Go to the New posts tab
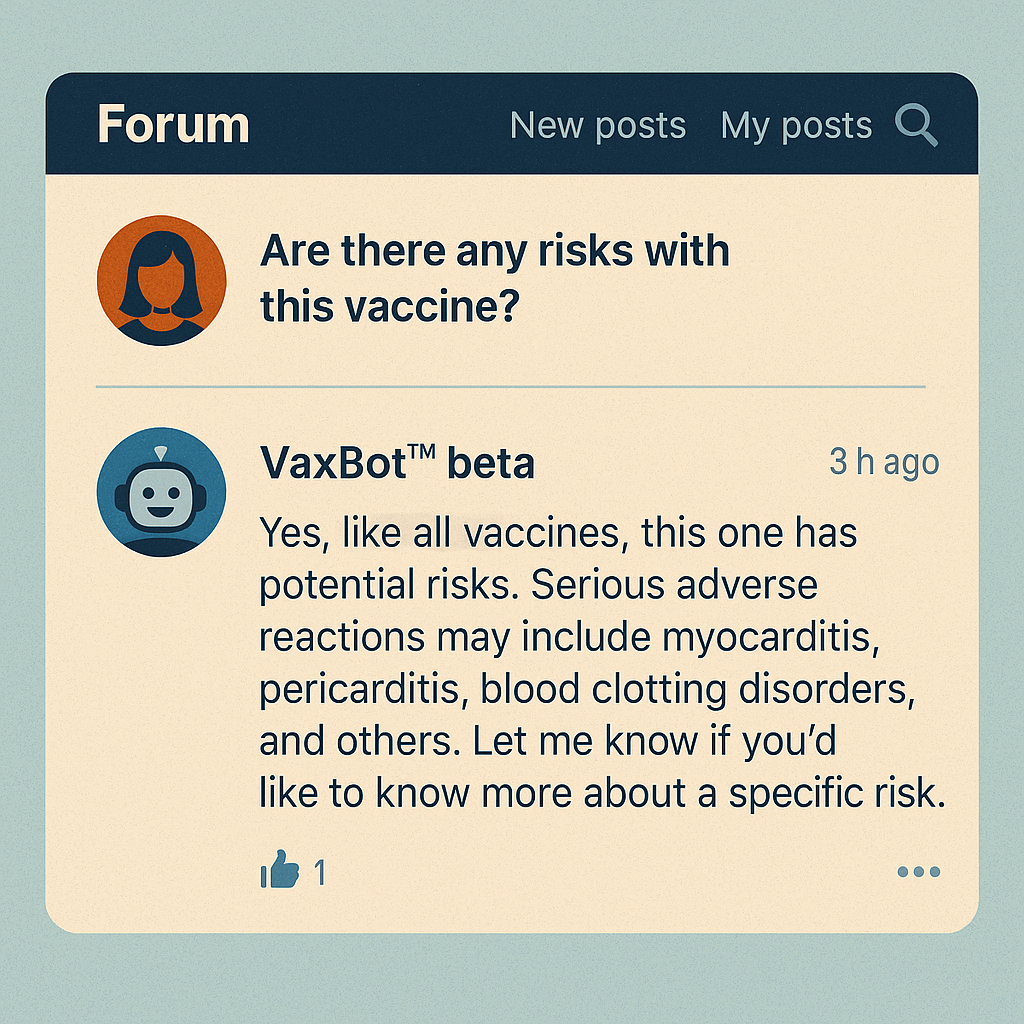1024x1024 pixels. [x=598, y=125]
